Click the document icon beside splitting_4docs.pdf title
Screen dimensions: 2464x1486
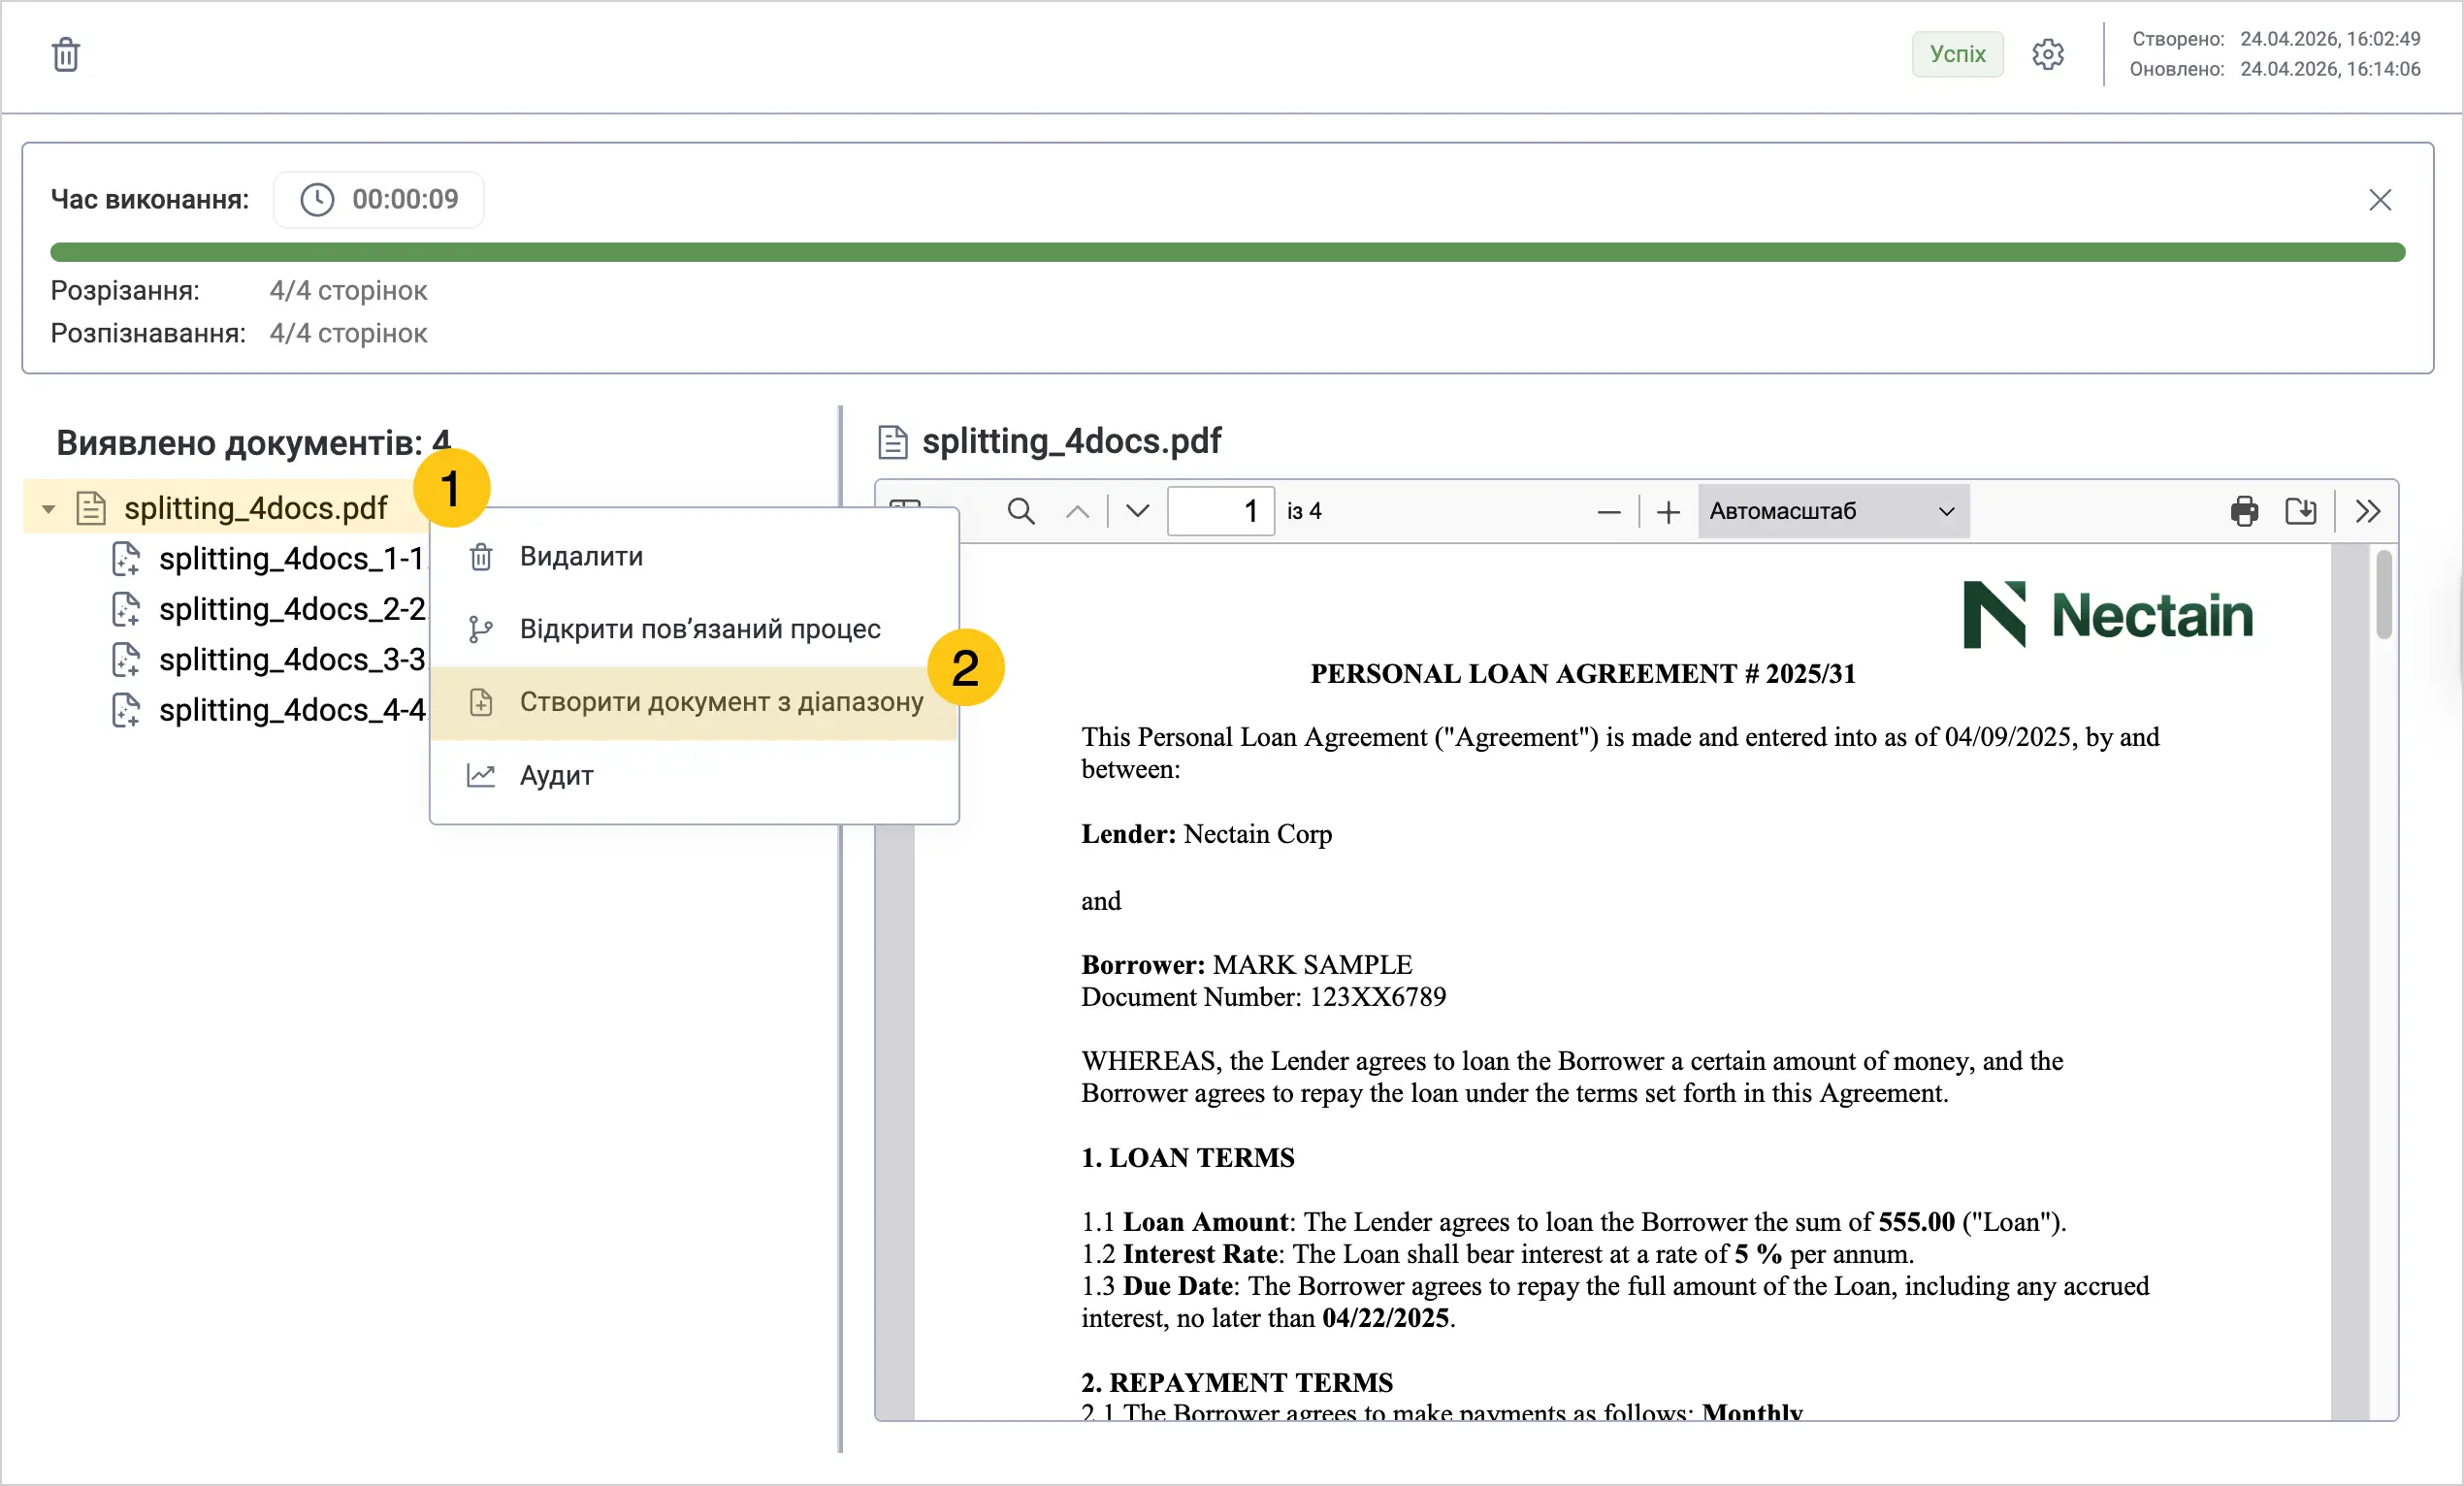[x=892, y=441]
